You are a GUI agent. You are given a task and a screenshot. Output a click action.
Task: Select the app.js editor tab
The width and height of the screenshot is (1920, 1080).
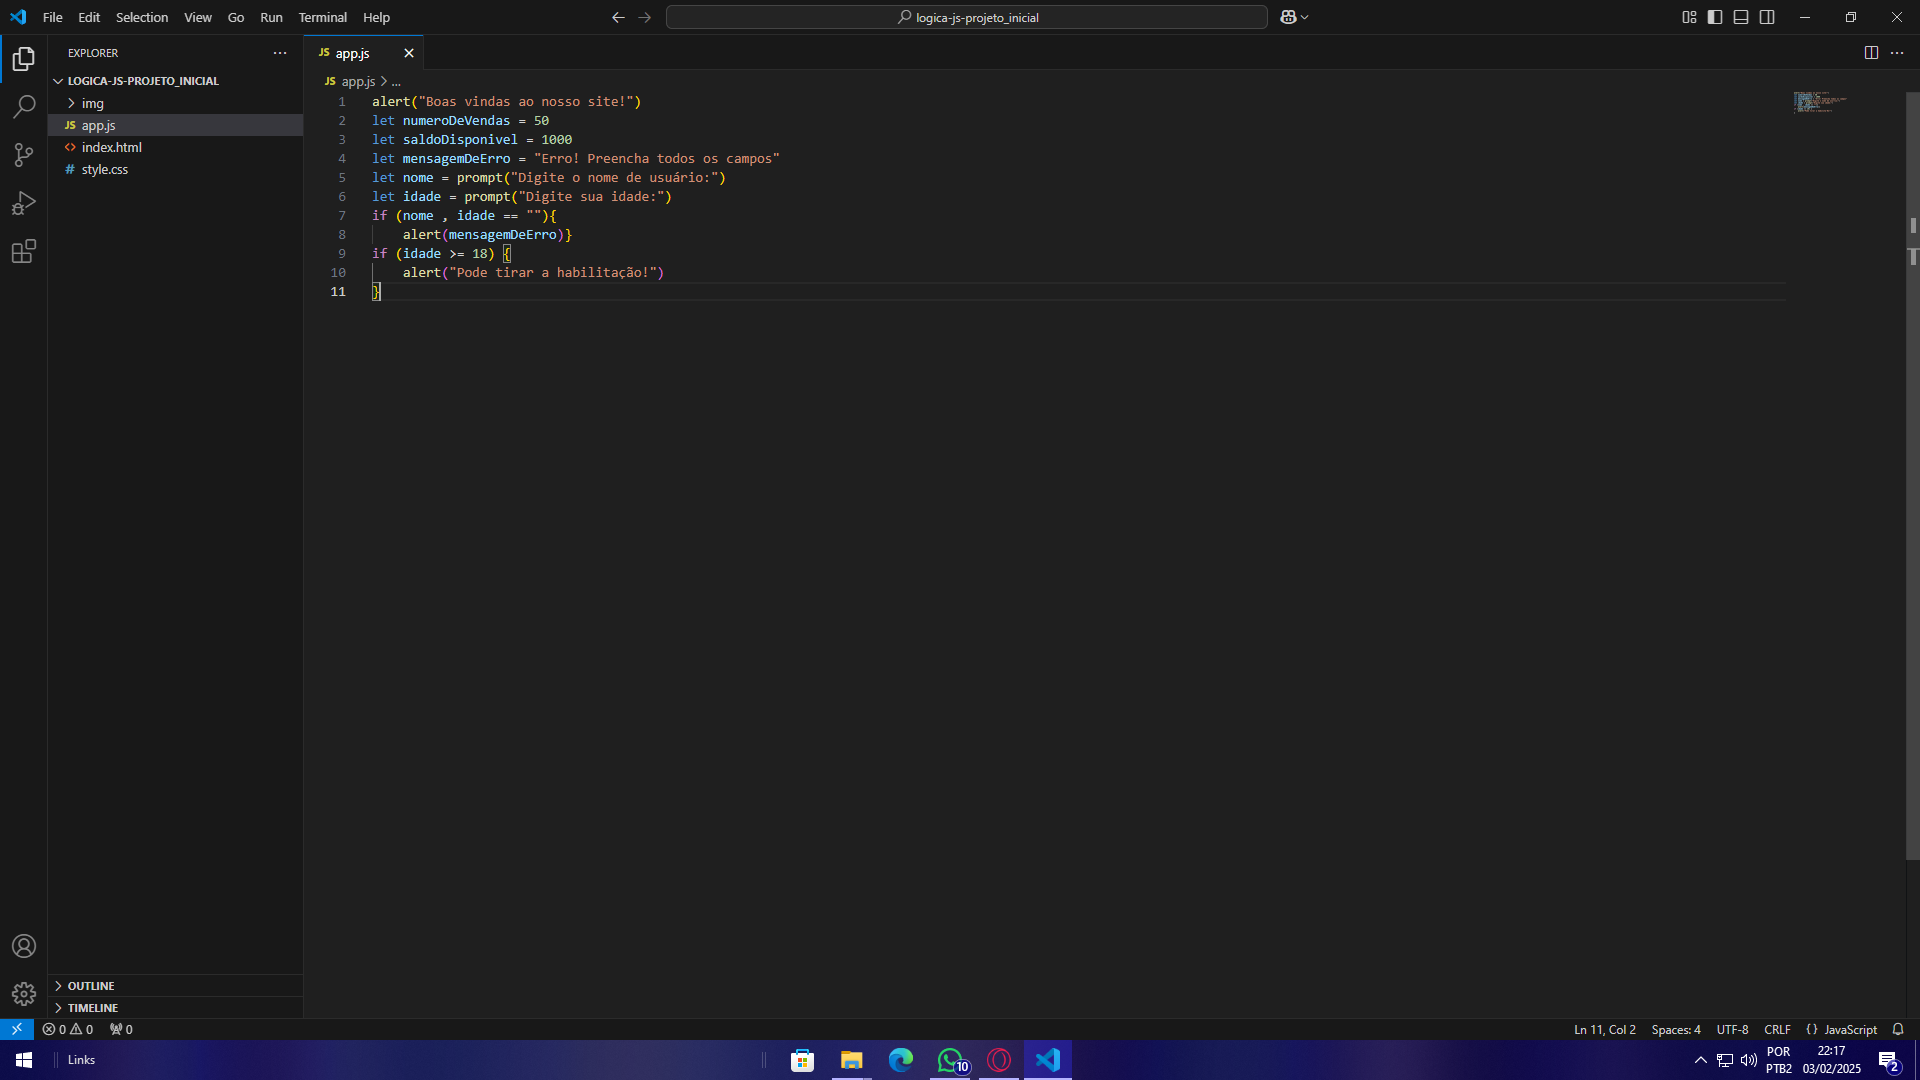[353, 53]
